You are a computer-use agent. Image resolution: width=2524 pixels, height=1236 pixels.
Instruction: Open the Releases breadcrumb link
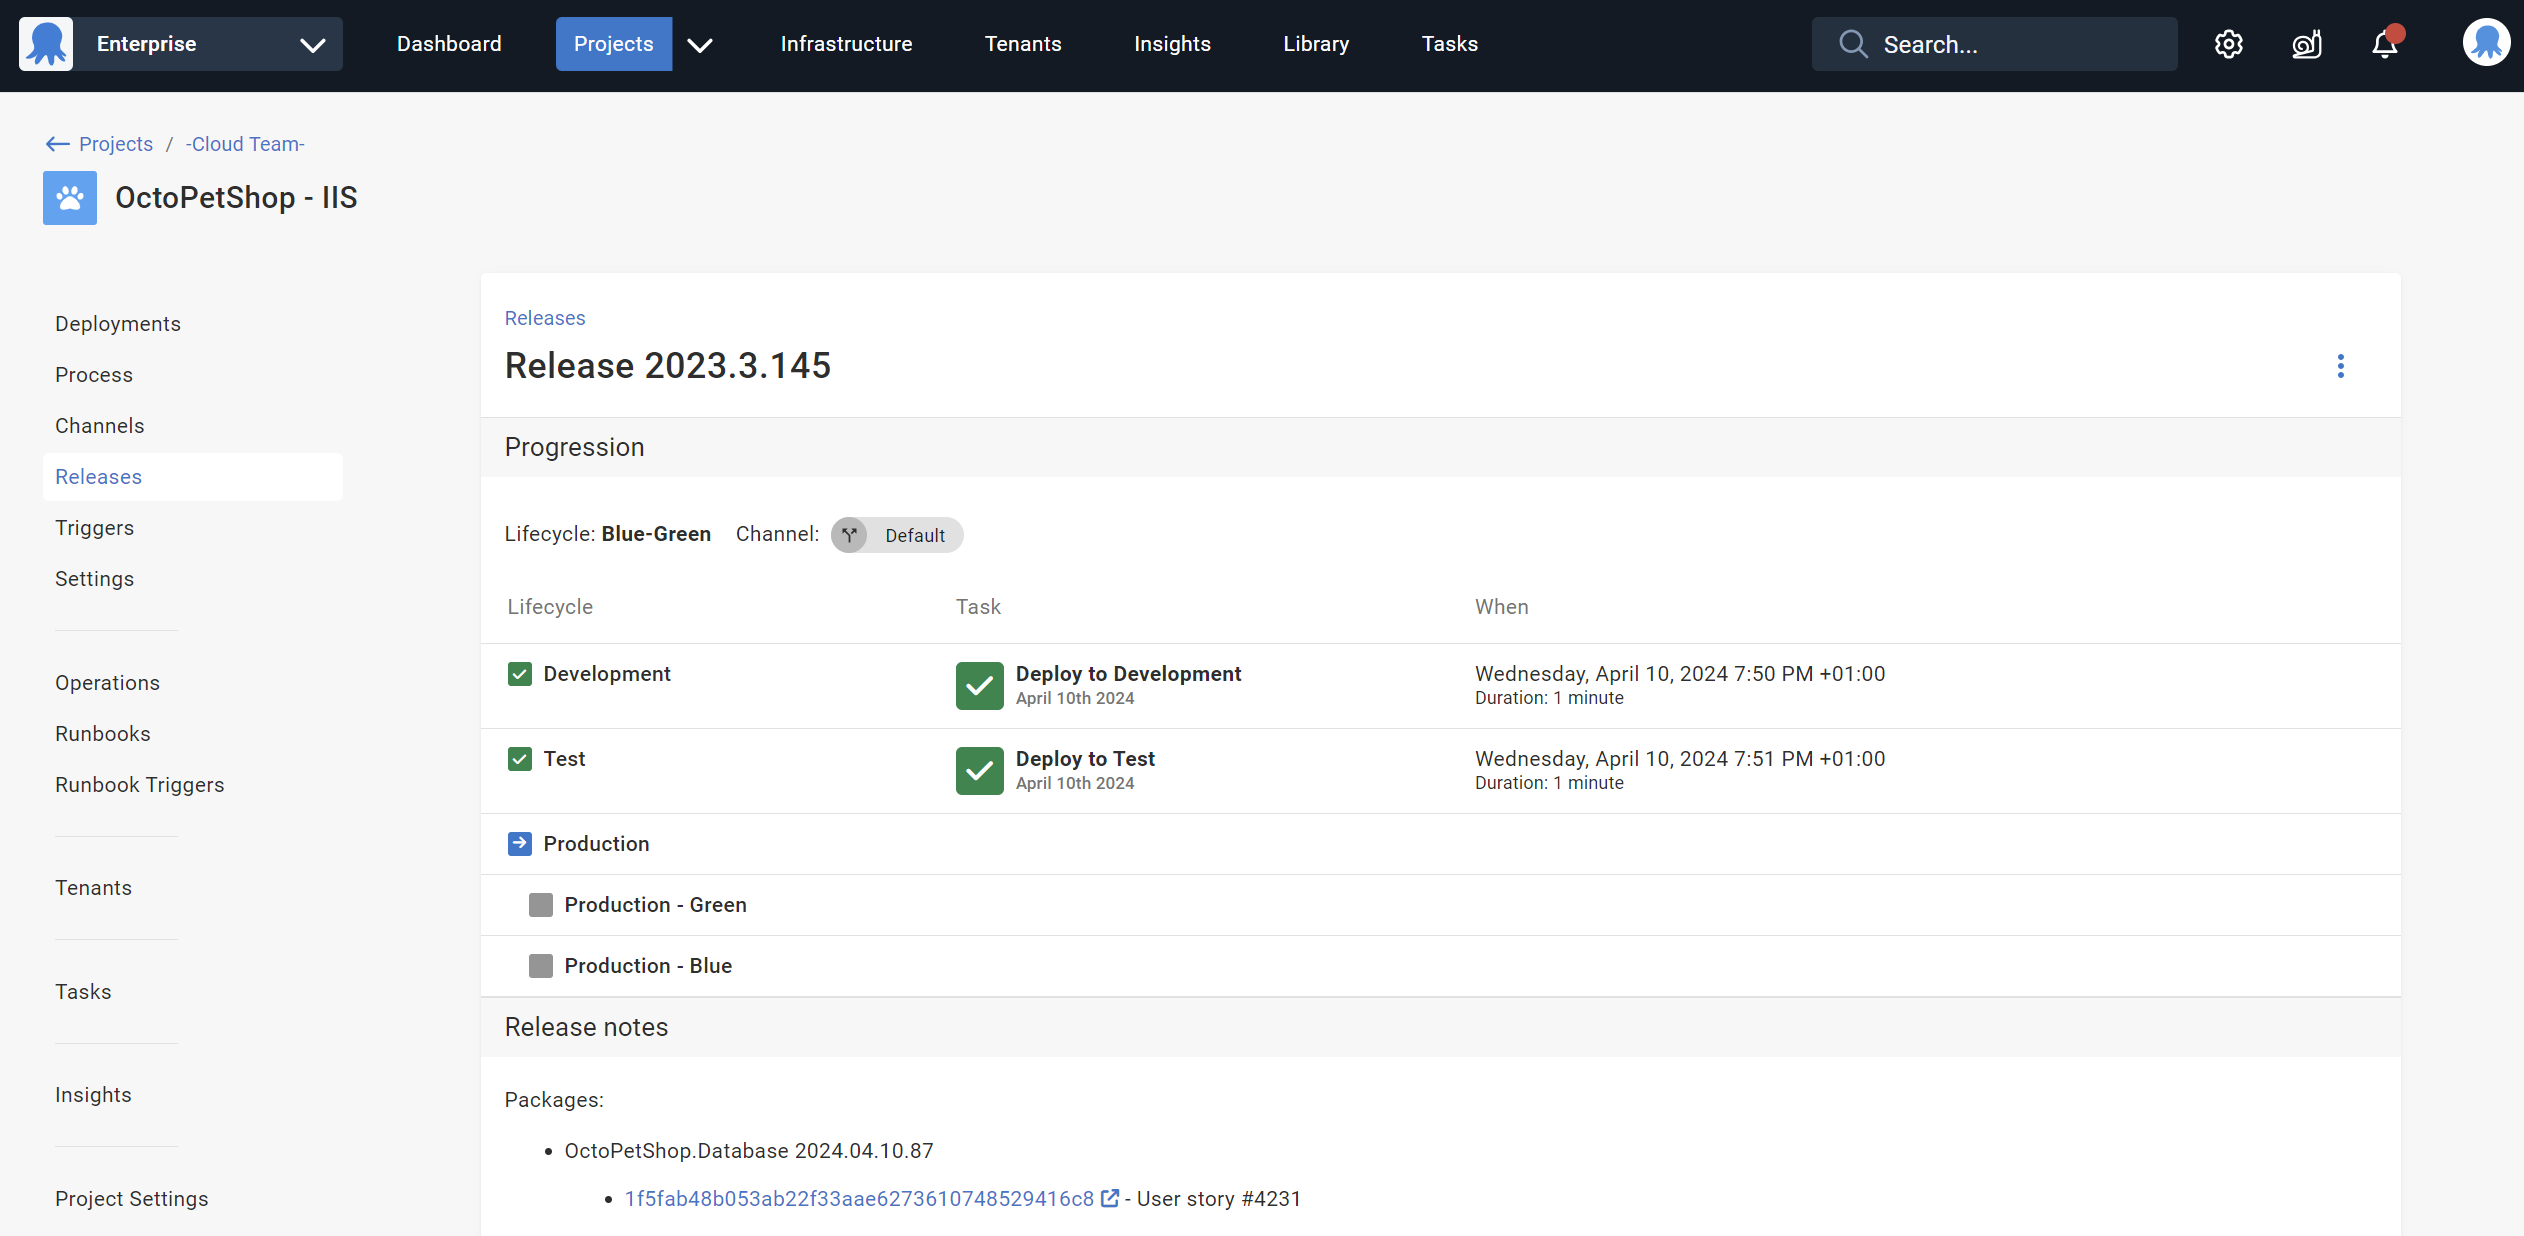coord(544,317)
